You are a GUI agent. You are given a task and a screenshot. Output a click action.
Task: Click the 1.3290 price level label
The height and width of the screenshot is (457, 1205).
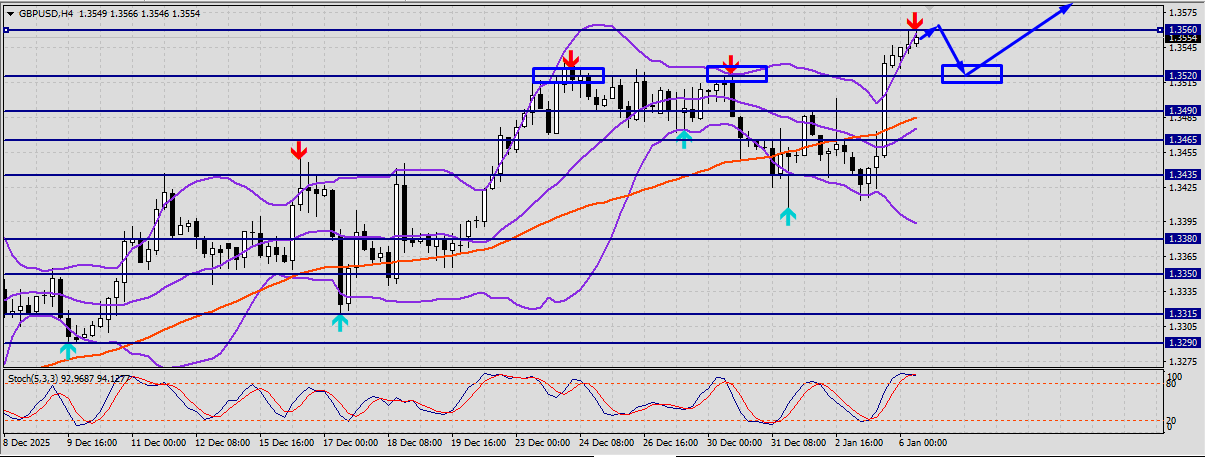(x=1182, y=343)
